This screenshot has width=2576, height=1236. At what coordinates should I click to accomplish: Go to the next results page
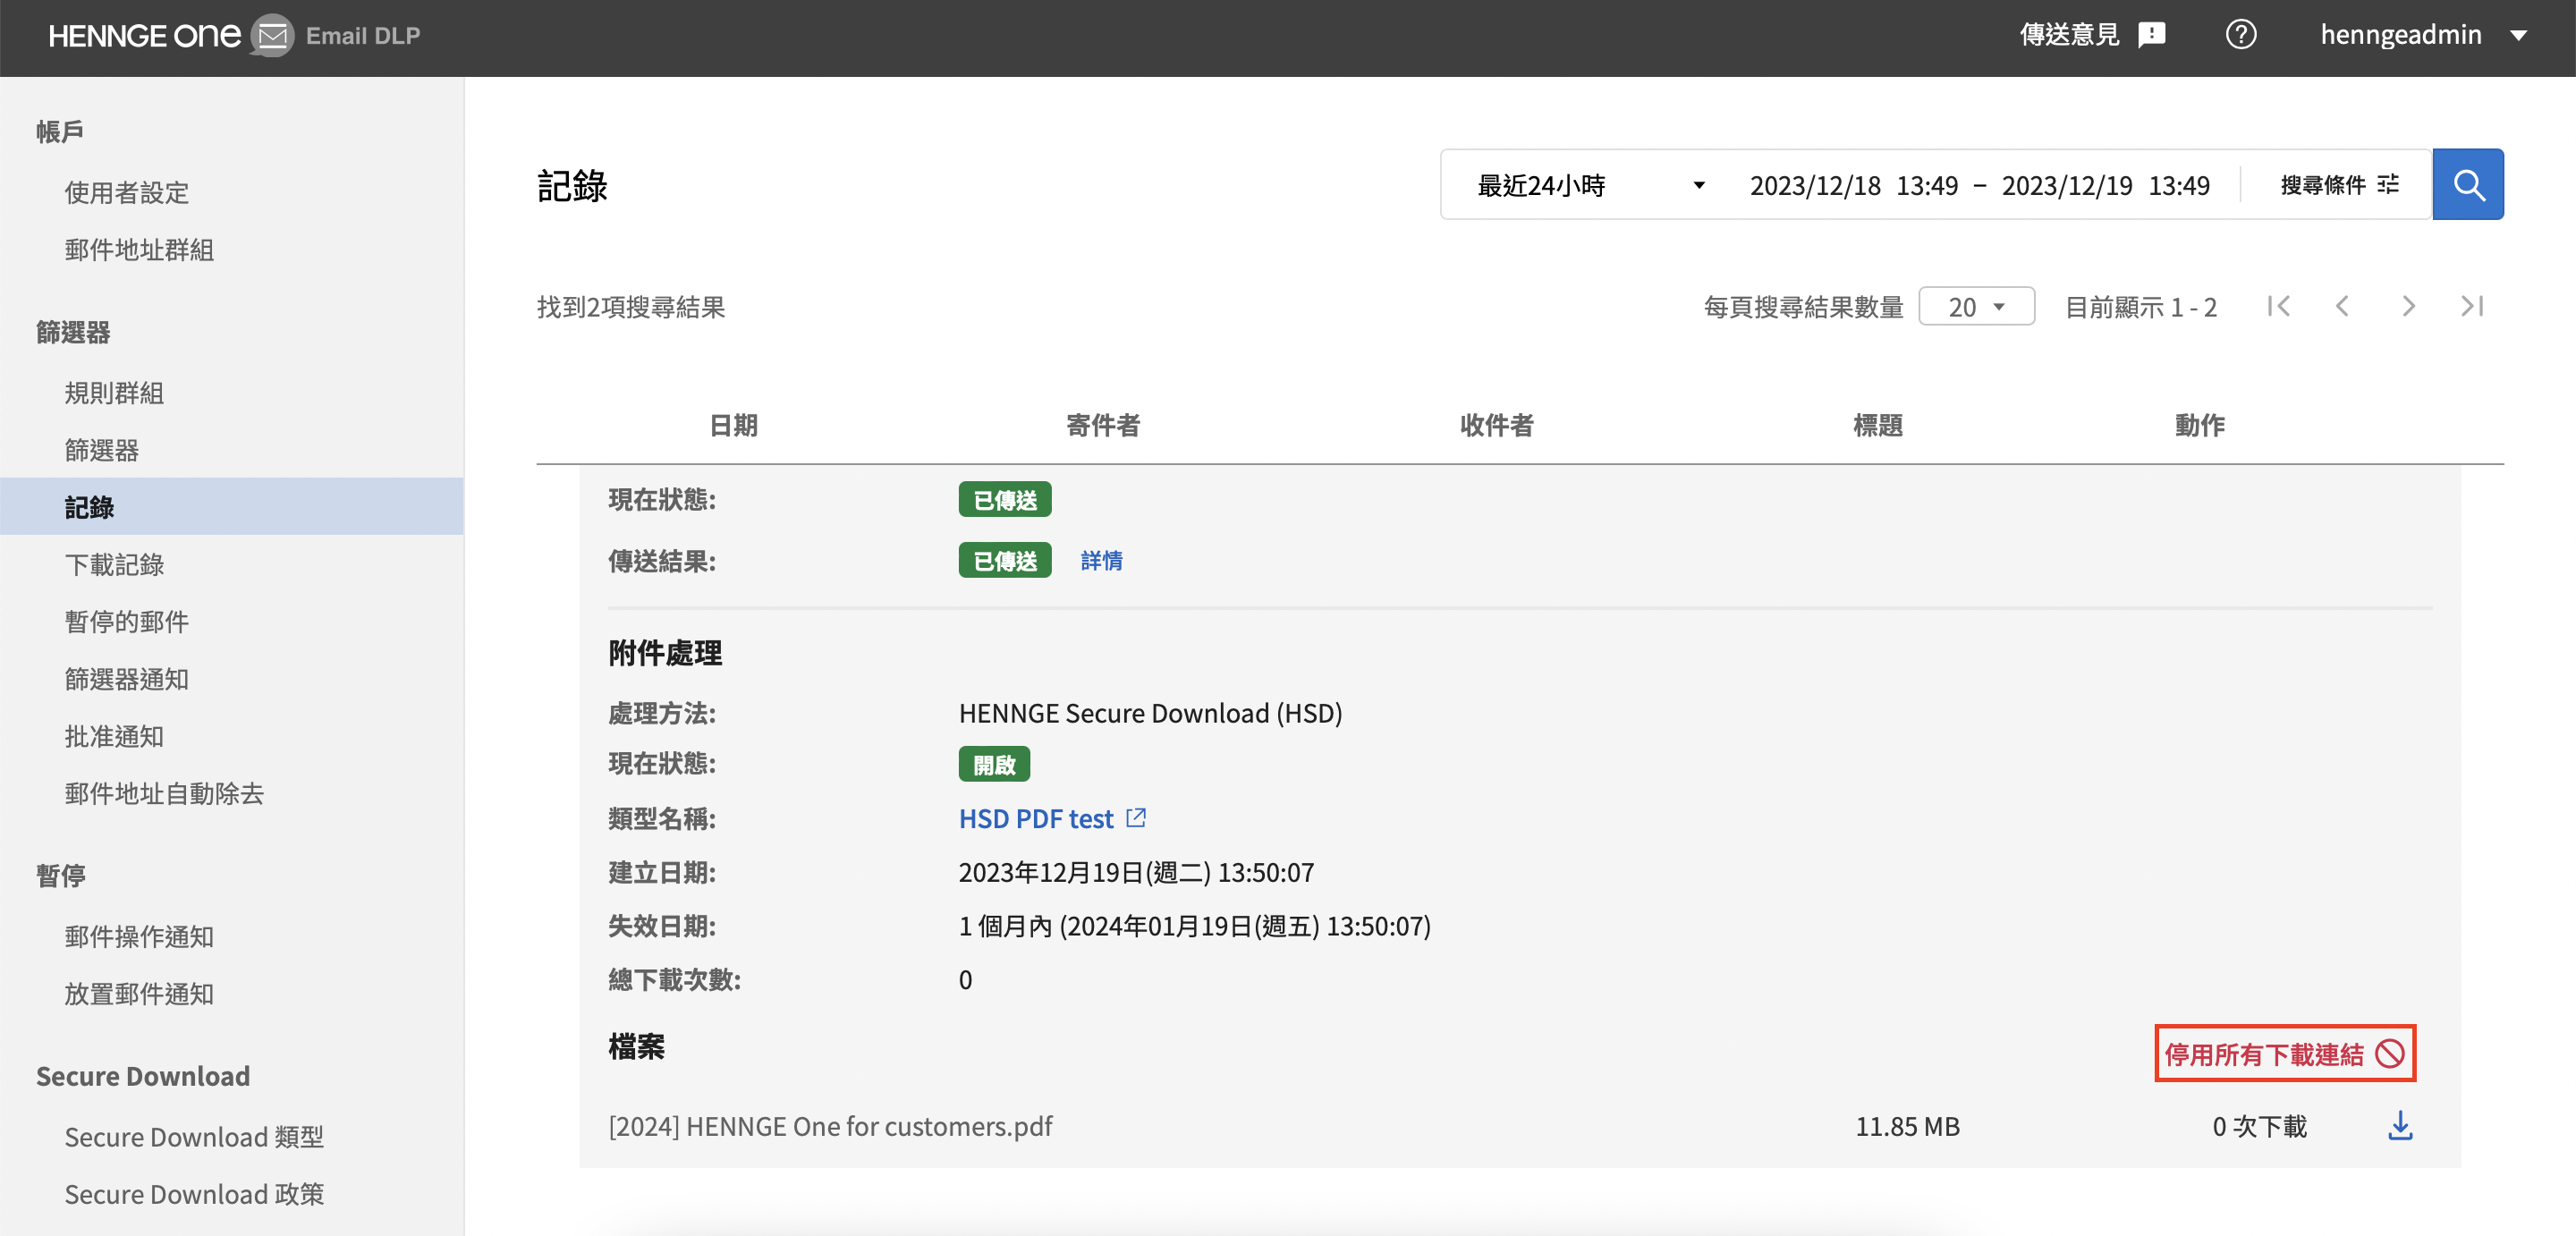coord(2407,306)
